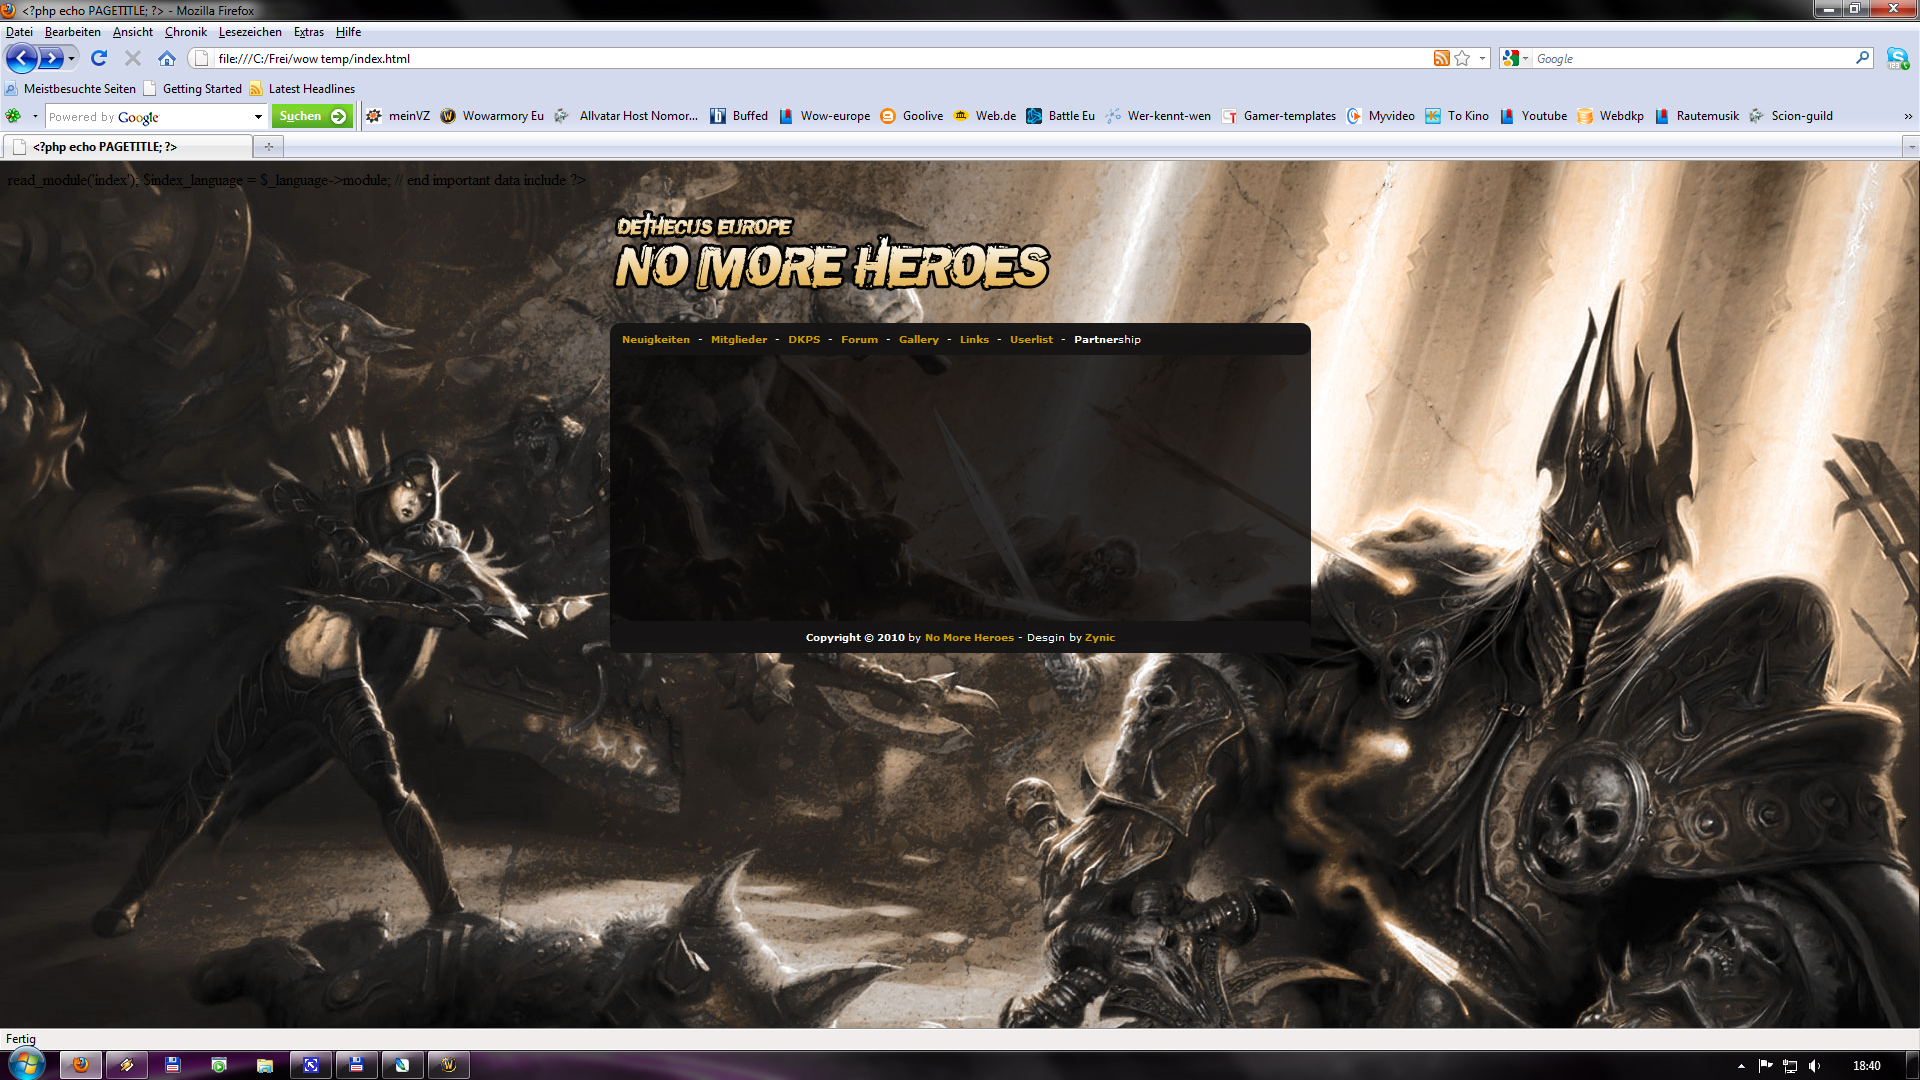Open the Gallery link
The height and width of the screenshot is (1080, 1920).
point(918,340)
